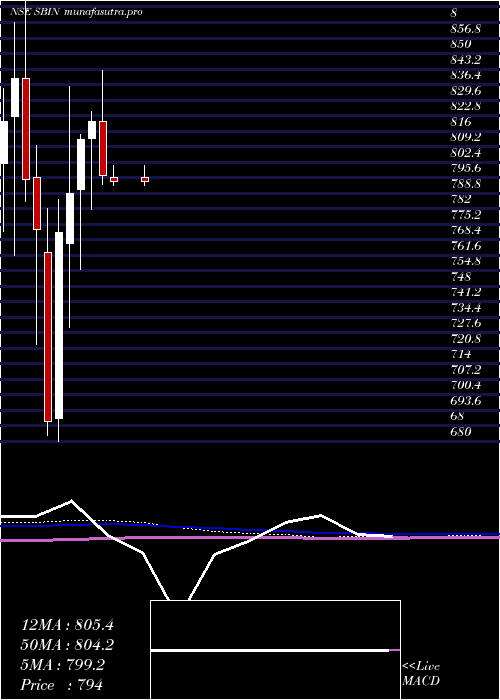Click the 795.6 price axis label
Viewport: 500px width, 700px height.
click(465, 168)
